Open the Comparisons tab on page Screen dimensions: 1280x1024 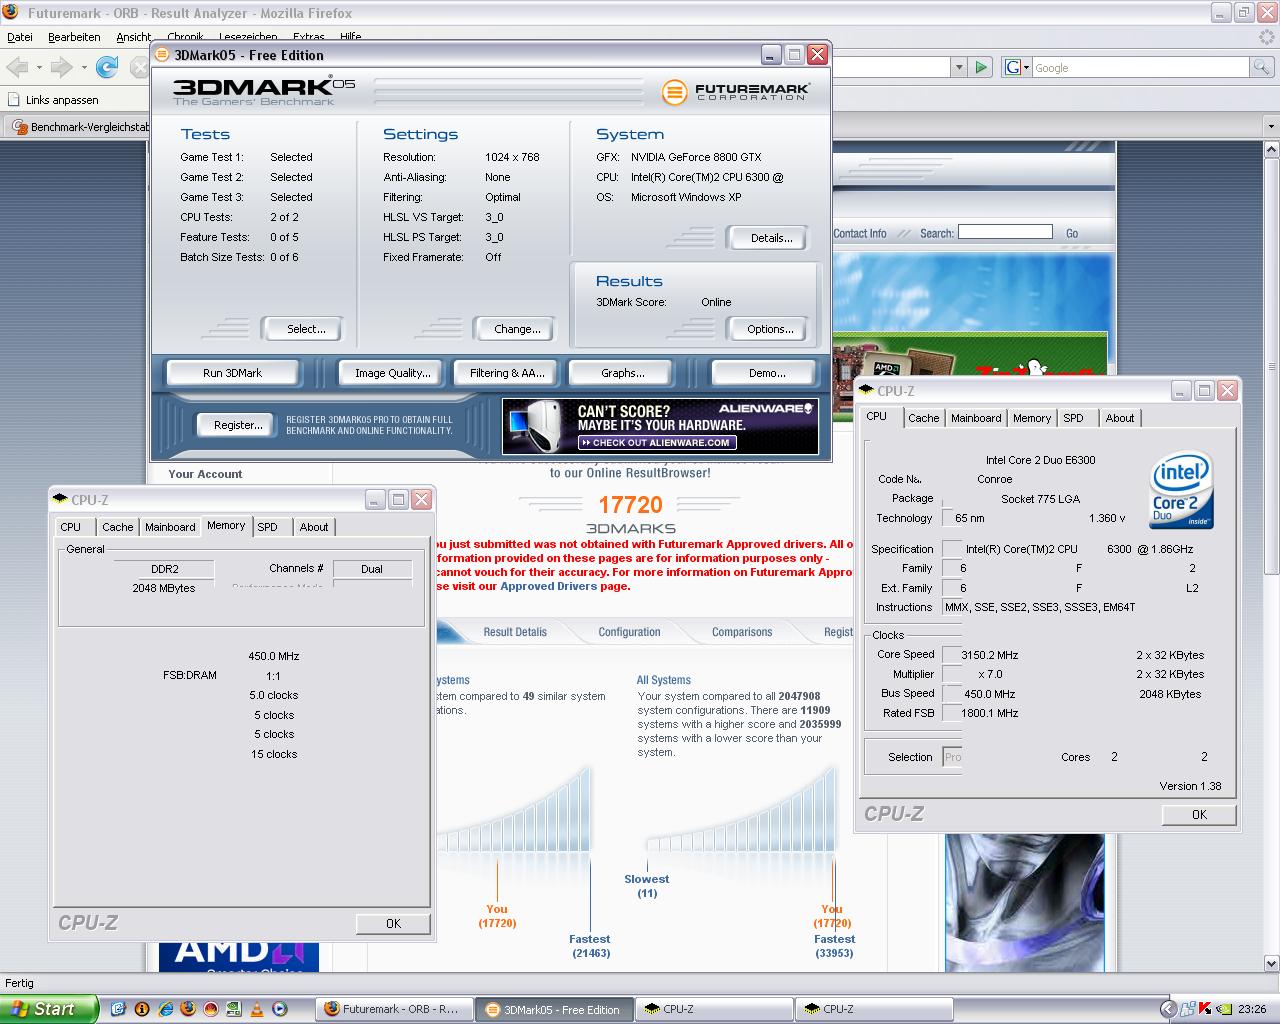pos(742,632)
